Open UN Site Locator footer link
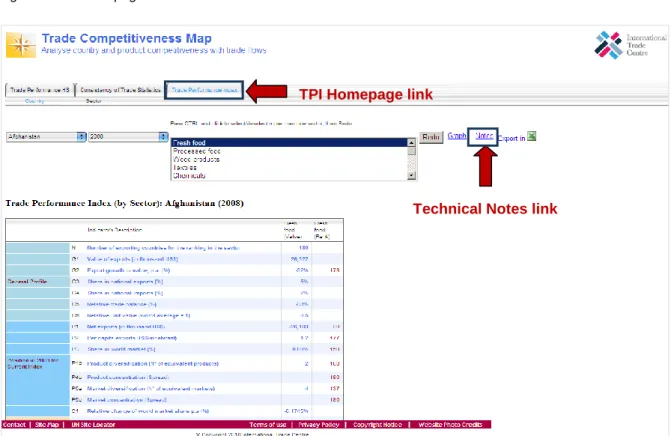Viewport: 671px width, 436px height. 93,424
